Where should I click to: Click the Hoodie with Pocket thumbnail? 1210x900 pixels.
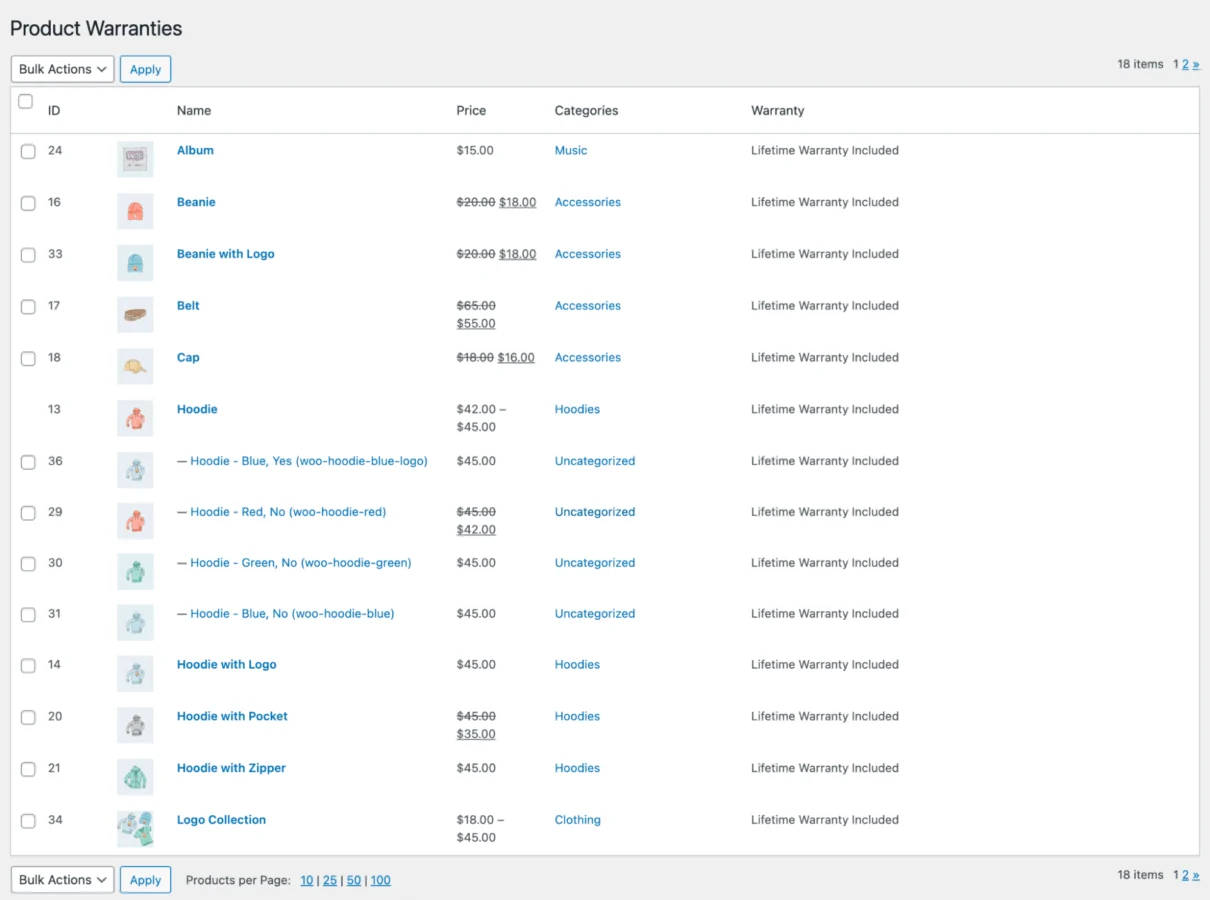pos(135,725)
